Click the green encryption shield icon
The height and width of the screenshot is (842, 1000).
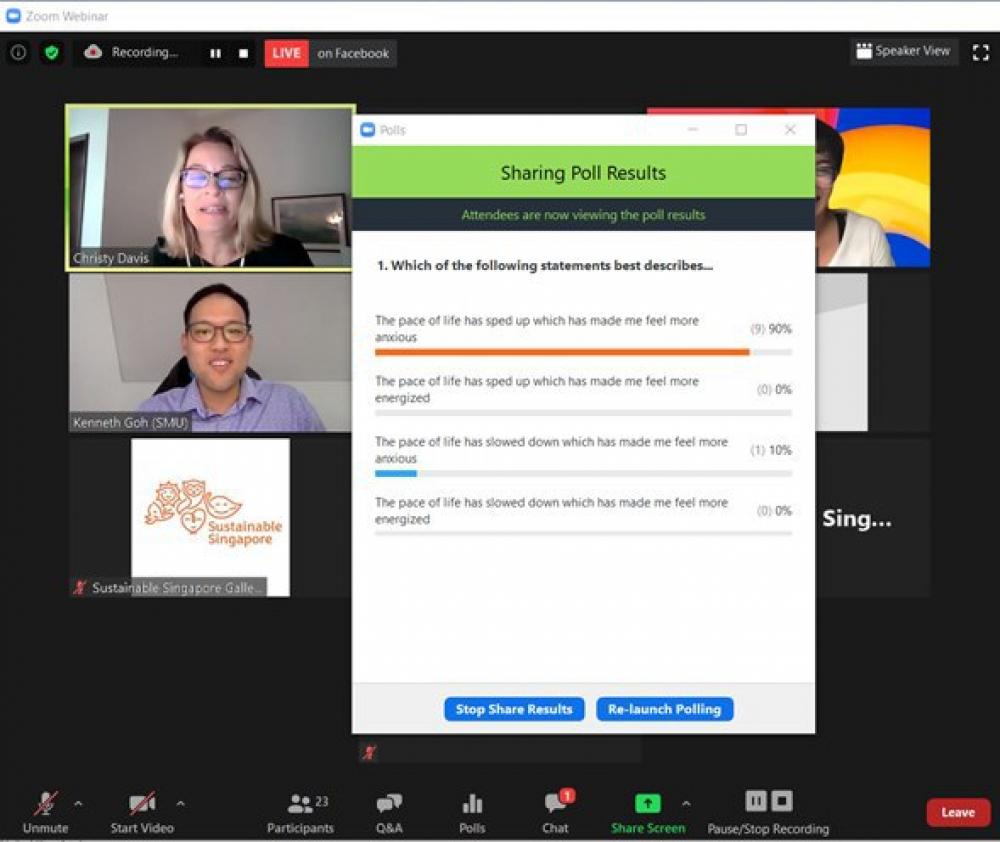point(52,52)
